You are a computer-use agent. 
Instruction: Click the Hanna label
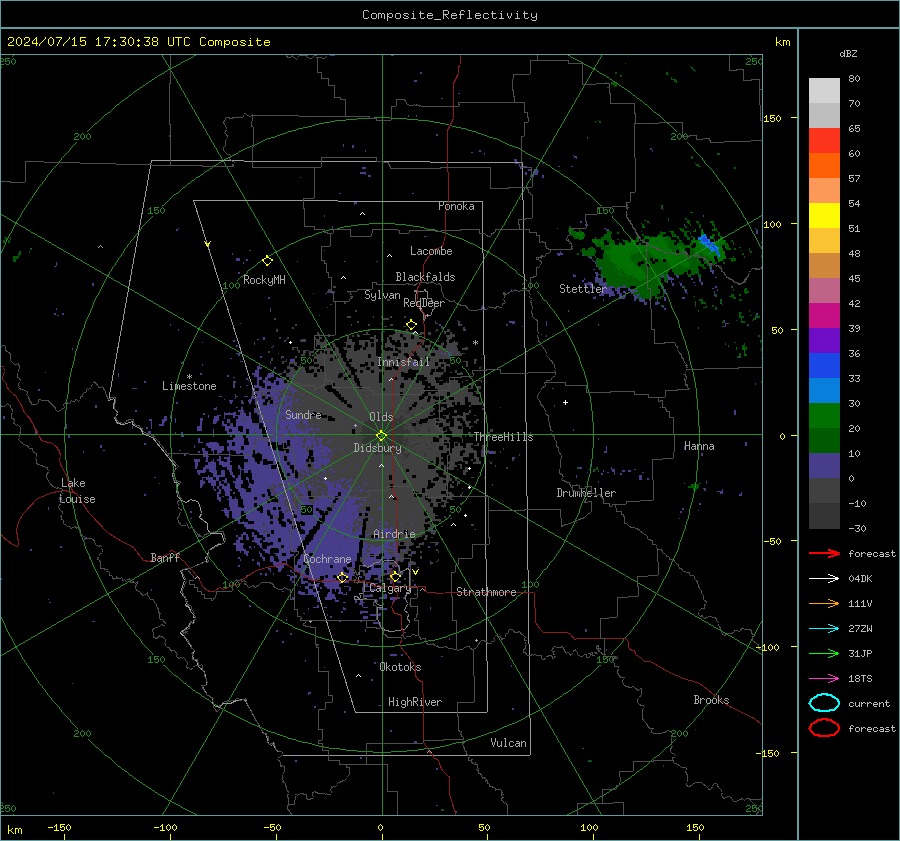(x=699, y=446)
